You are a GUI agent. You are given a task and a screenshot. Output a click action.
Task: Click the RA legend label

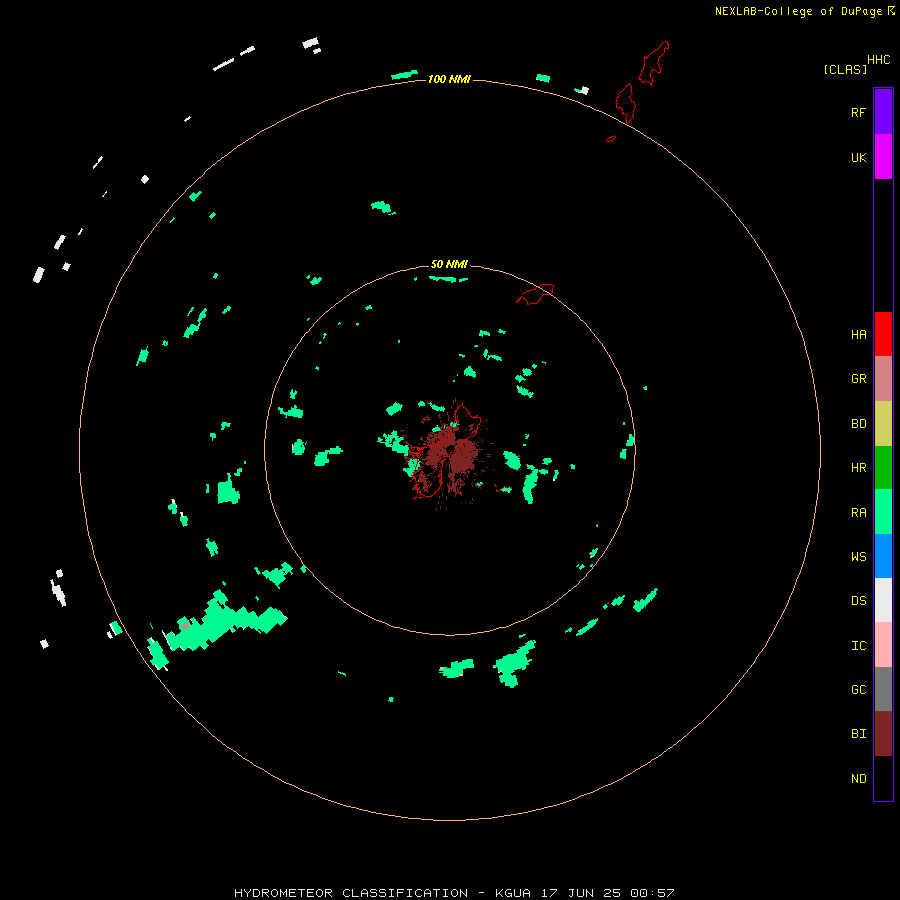point(858,513)
